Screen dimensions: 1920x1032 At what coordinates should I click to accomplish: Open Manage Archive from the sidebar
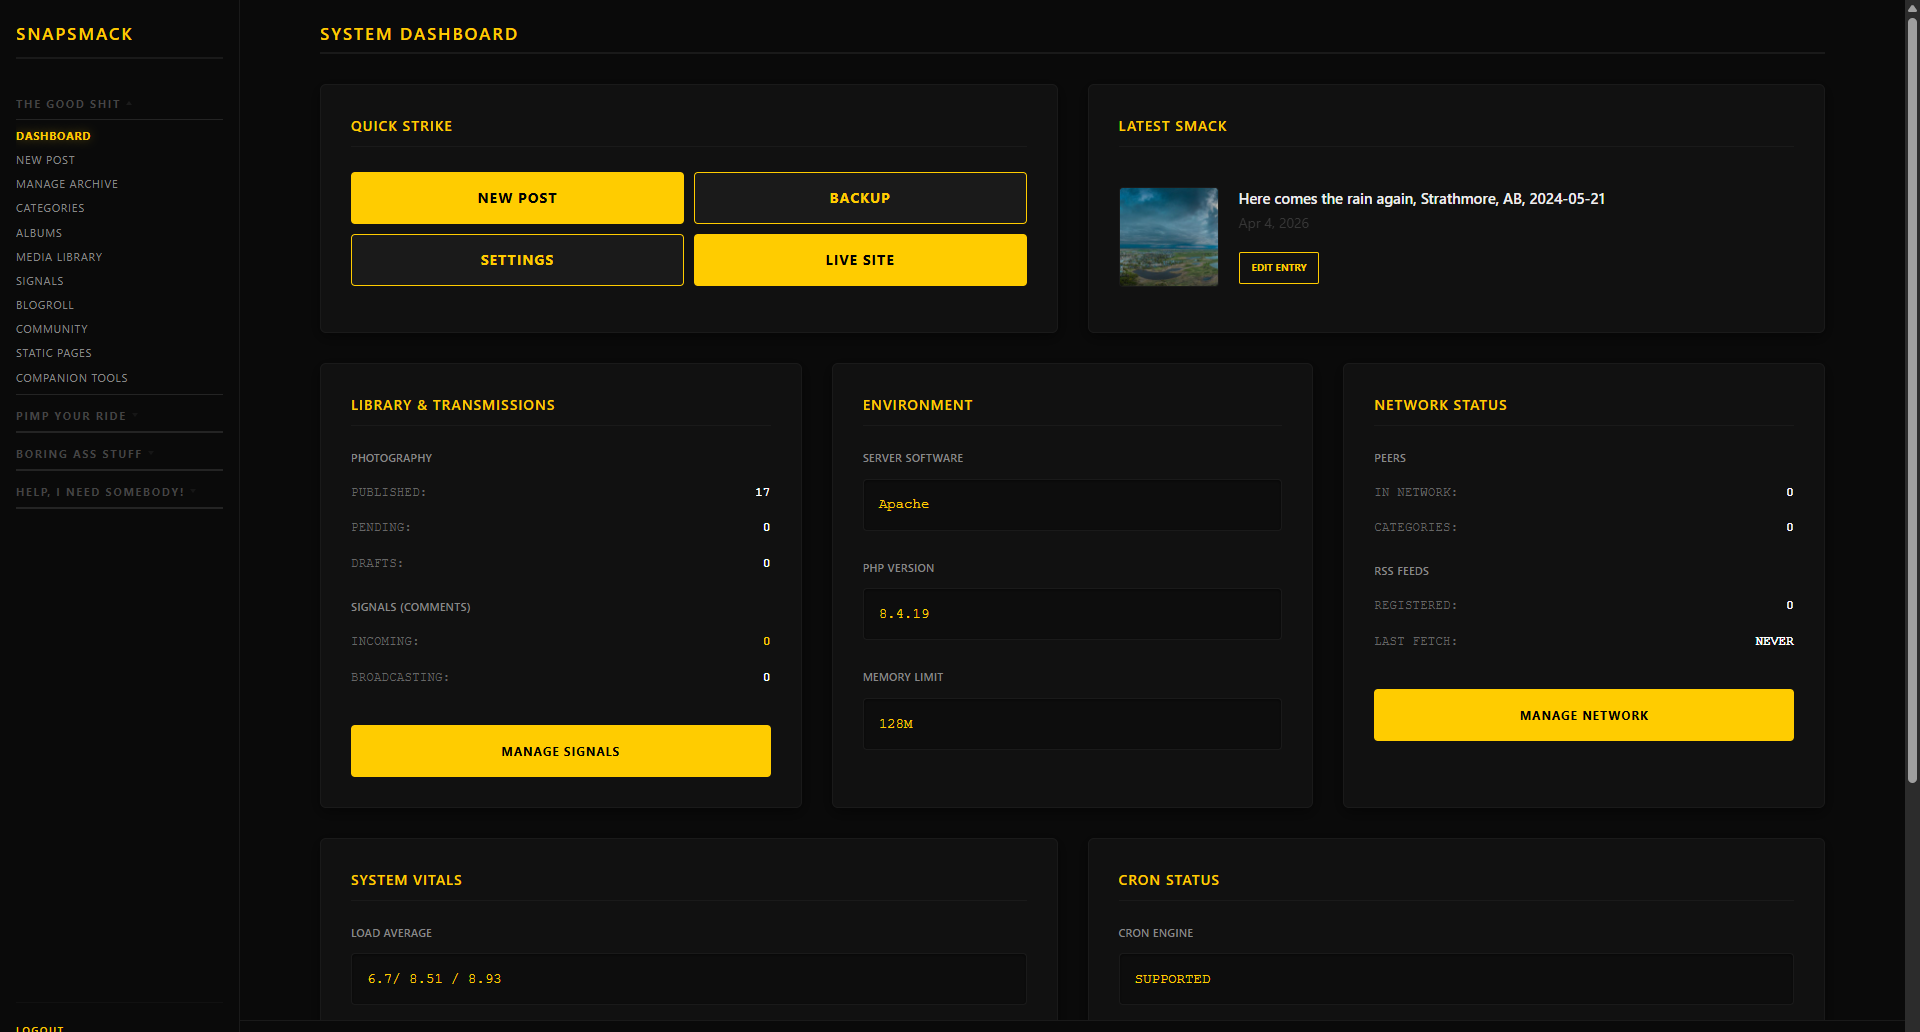67,184
